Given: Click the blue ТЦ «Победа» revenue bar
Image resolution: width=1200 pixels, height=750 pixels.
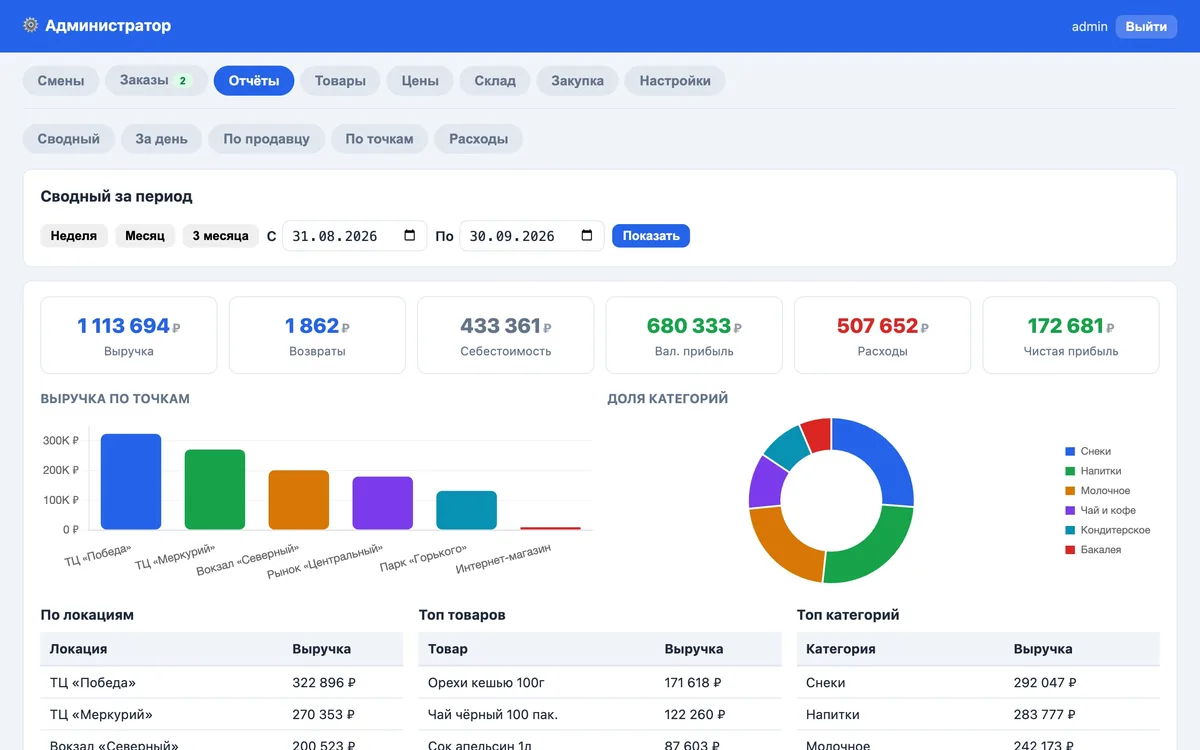Looking at the screenshot, I should pos(131,482).
